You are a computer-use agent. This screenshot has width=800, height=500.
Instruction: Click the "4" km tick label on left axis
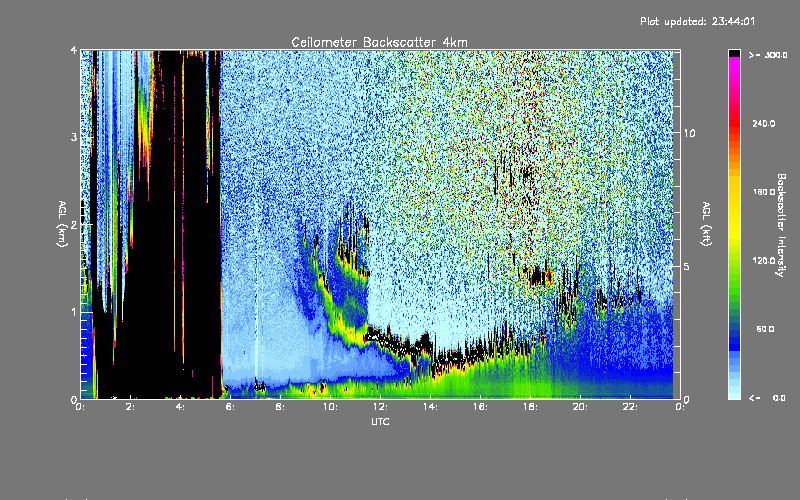(x=74, y=50)
